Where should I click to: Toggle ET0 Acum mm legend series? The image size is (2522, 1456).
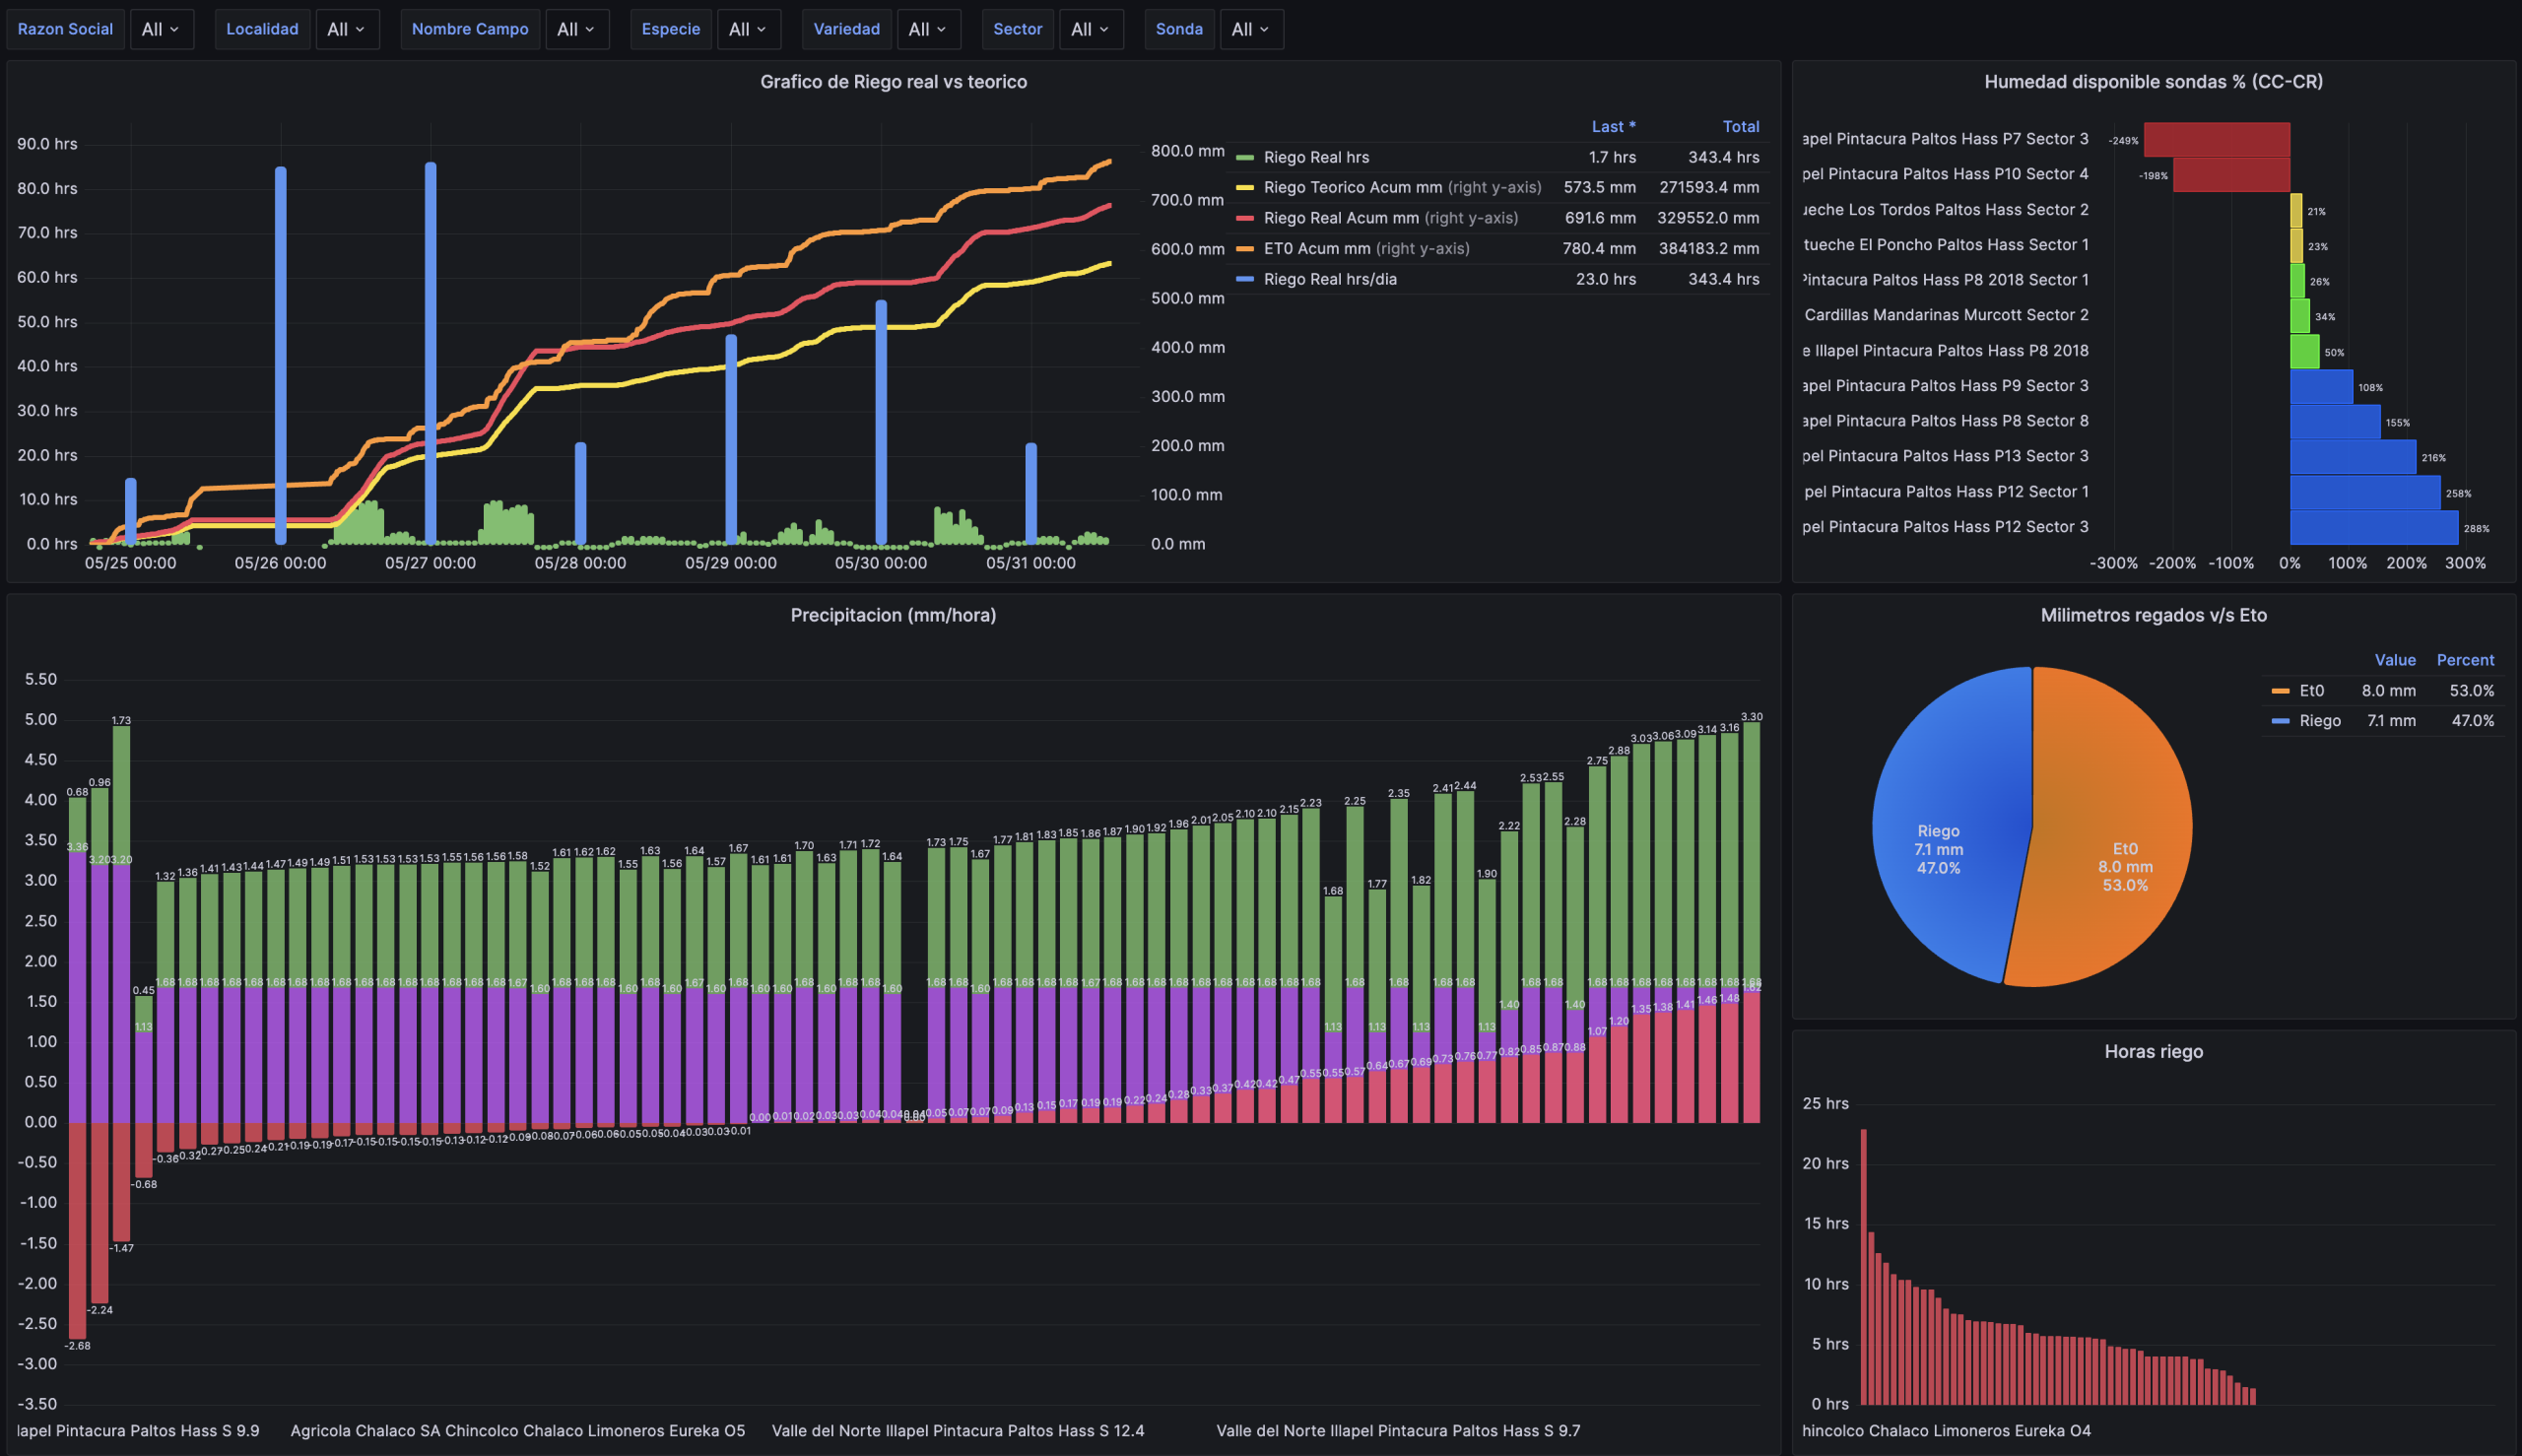(x=1316, y=248)
